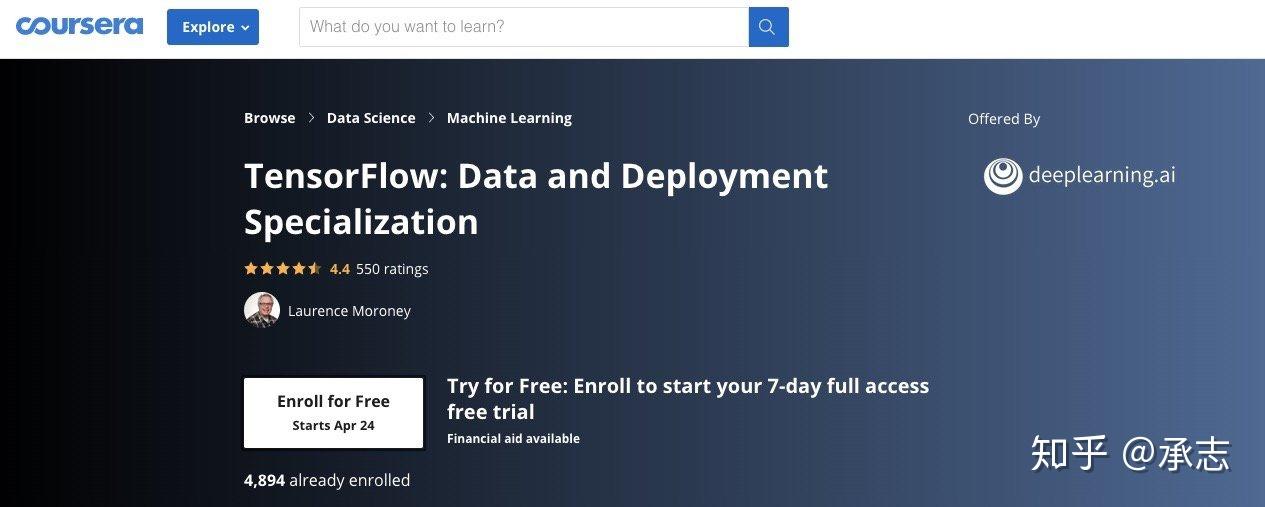Click the 4.4 rating score

point(340,268)
